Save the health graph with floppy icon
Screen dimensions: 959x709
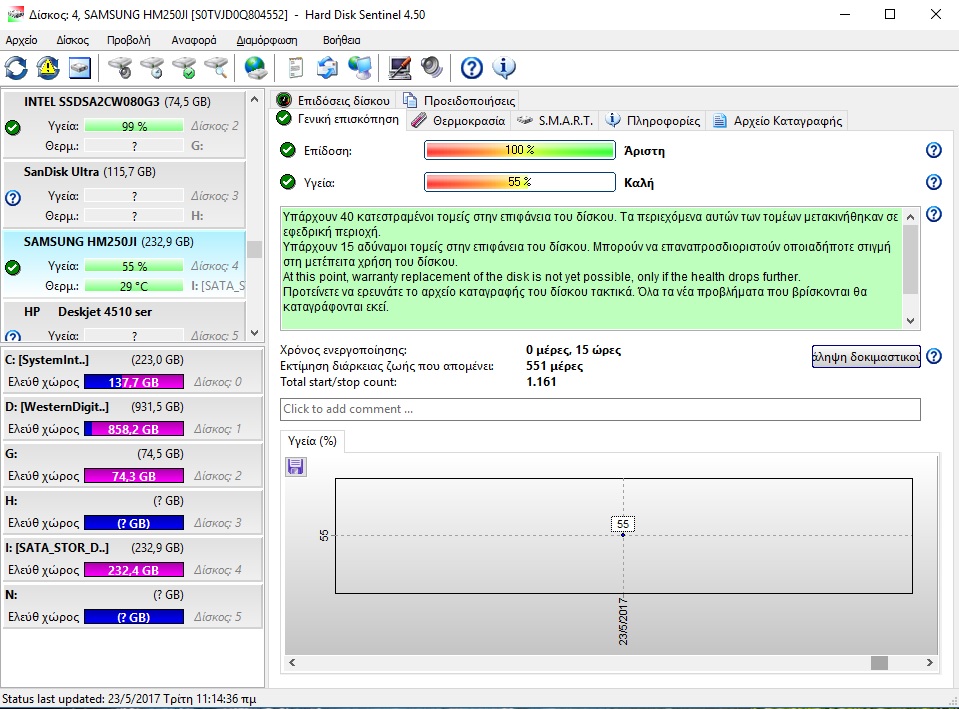(296, 467)
